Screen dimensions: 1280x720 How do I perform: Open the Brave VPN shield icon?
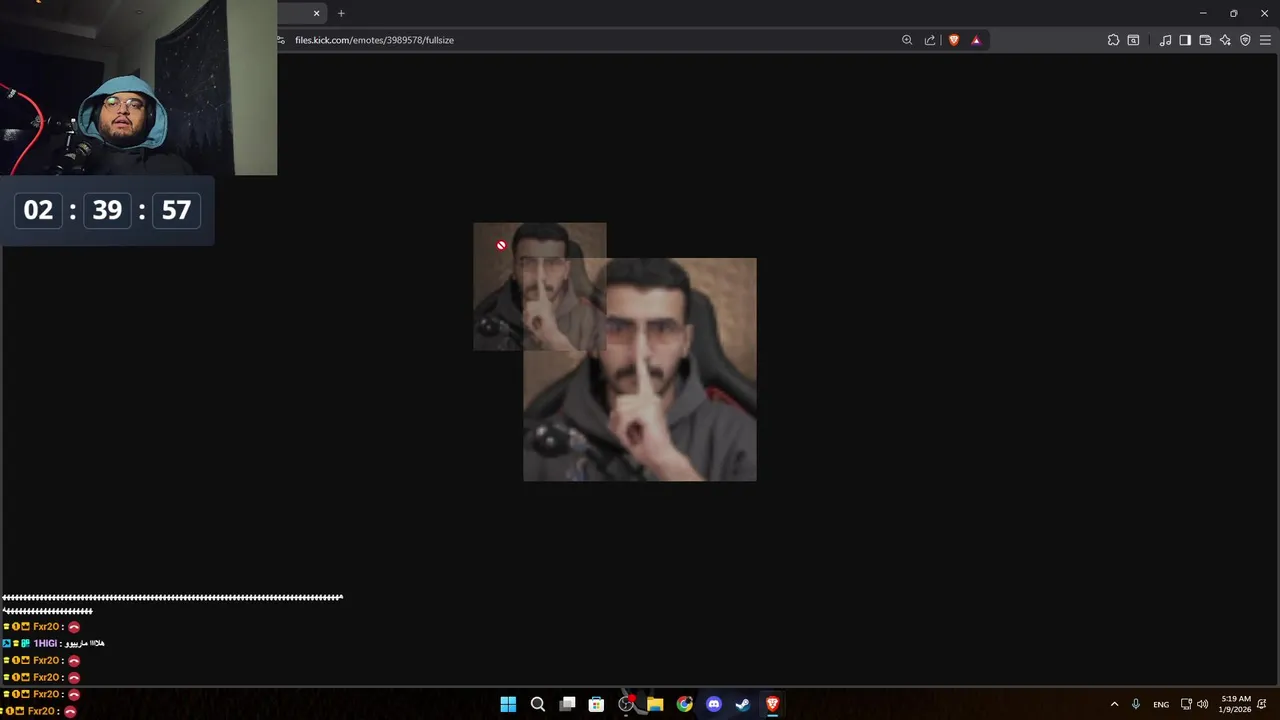pyautogui.click(x=1245, y=40)
